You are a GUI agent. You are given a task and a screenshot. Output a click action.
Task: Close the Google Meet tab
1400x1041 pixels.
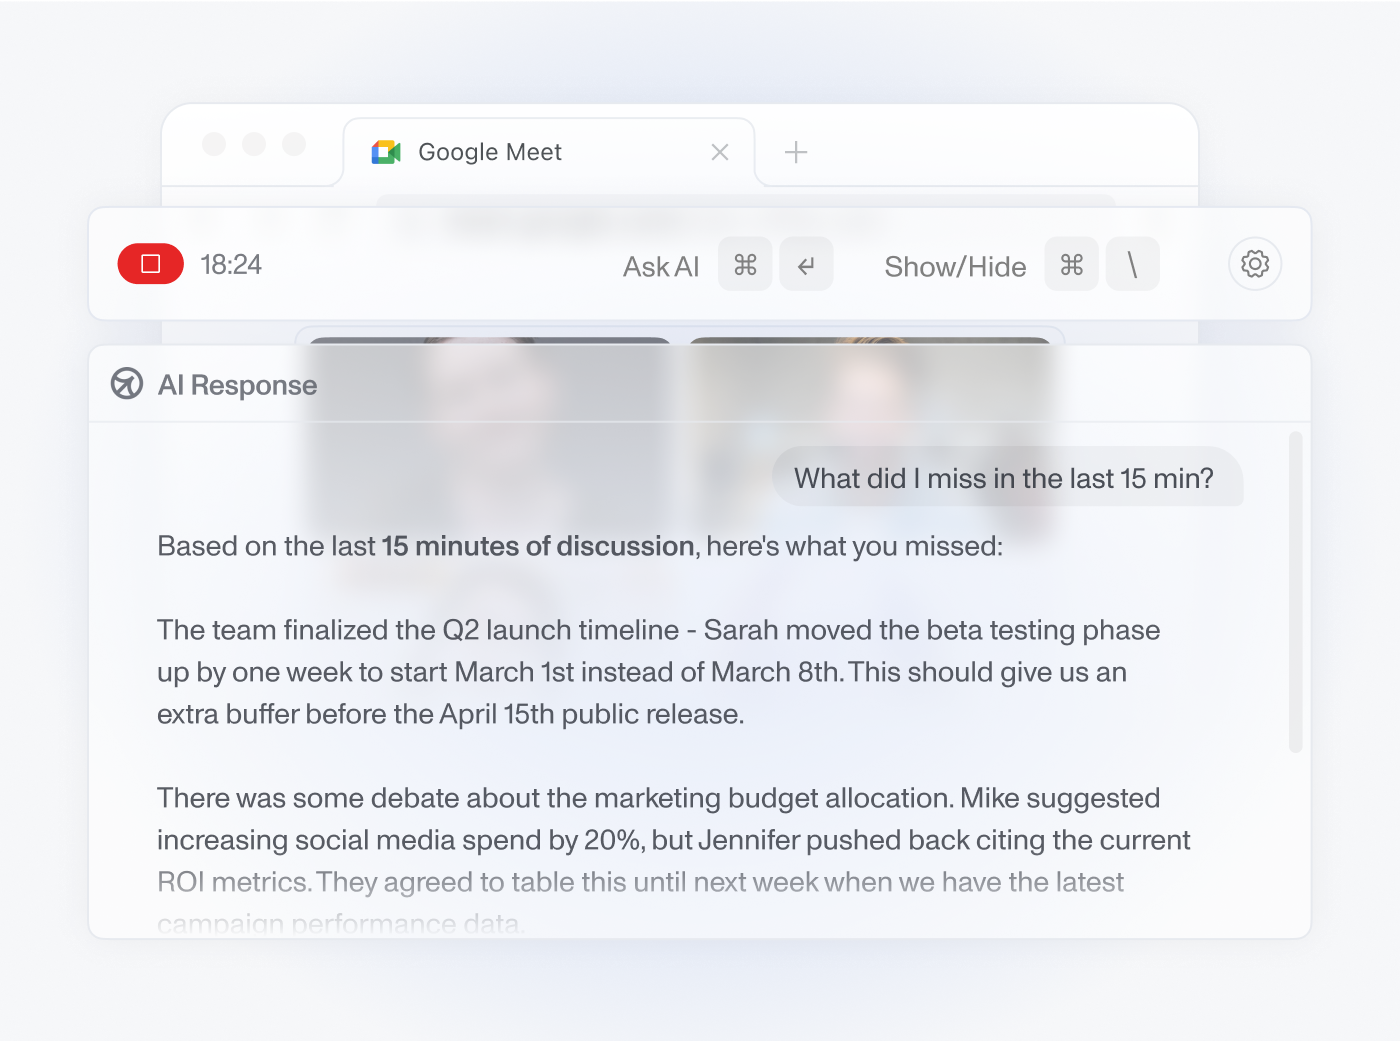click(x=720, y=152)
